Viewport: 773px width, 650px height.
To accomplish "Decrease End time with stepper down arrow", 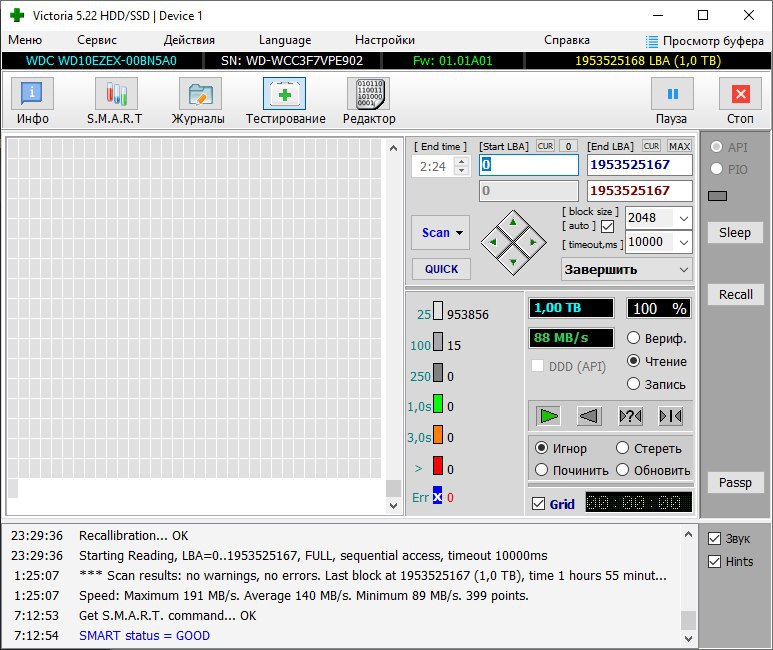I will coord(461,171).
